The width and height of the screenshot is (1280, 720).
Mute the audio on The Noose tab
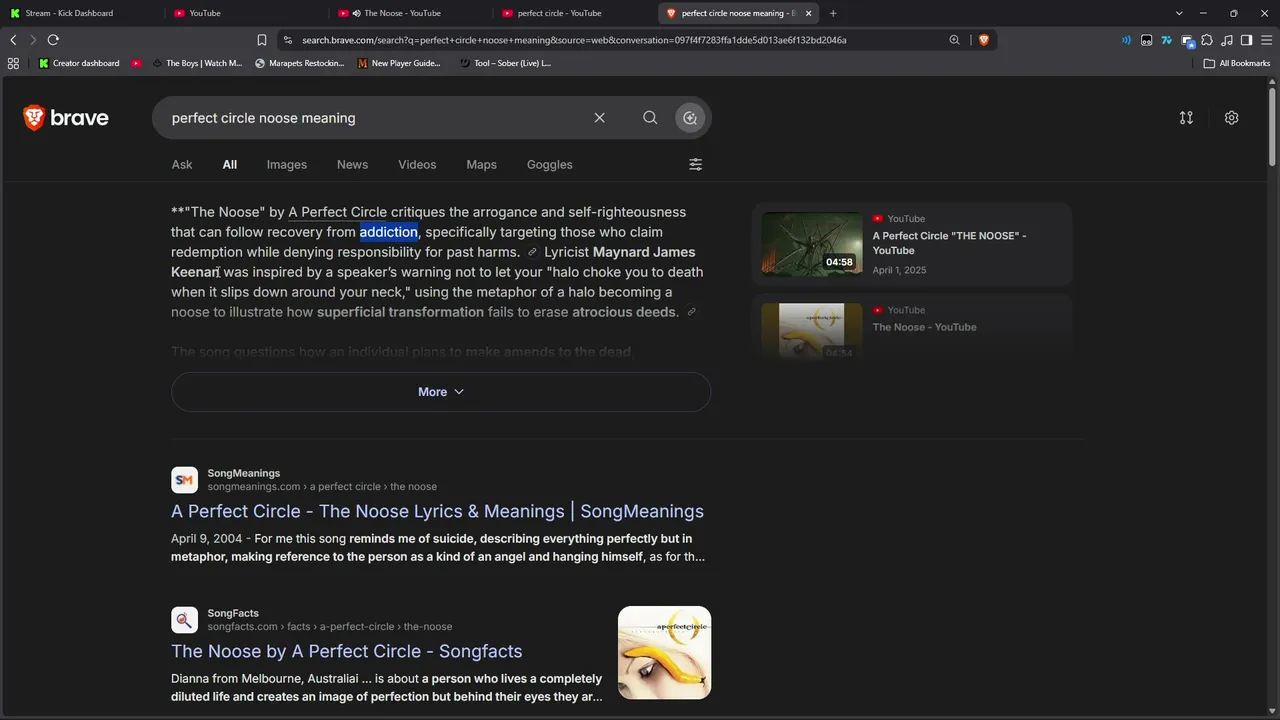click(x=357, y=13)
